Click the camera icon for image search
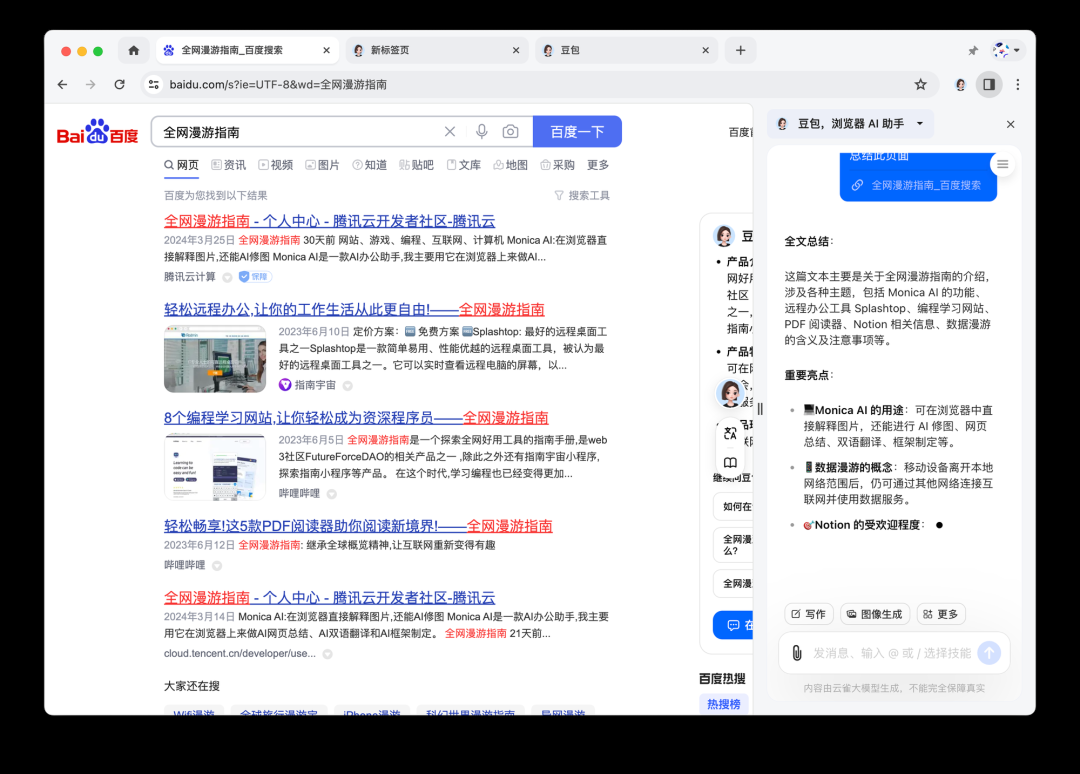Viewport: 1080px width, 774px height. (510, 131)
